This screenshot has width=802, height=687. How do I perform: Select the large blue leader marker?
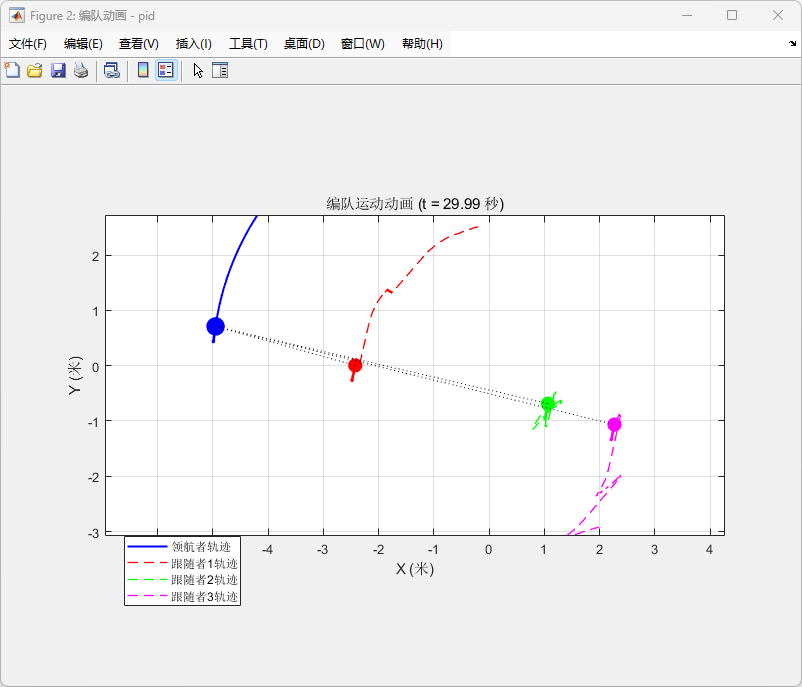click(x=215, y=326)
